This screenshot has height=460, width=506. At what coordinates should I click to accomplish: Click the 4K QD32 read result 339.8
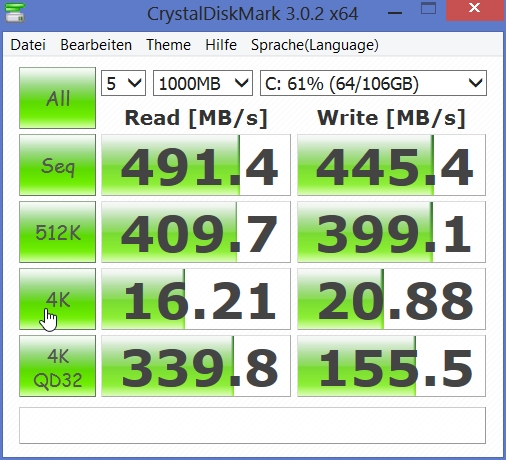(196, 366)
